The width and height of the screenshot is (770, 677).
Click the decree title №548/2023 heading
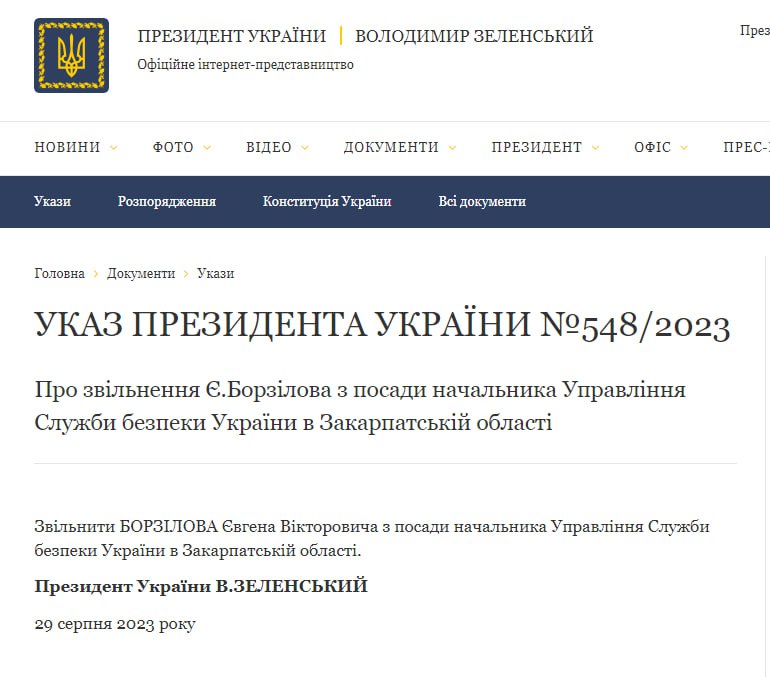pos(382,326)
